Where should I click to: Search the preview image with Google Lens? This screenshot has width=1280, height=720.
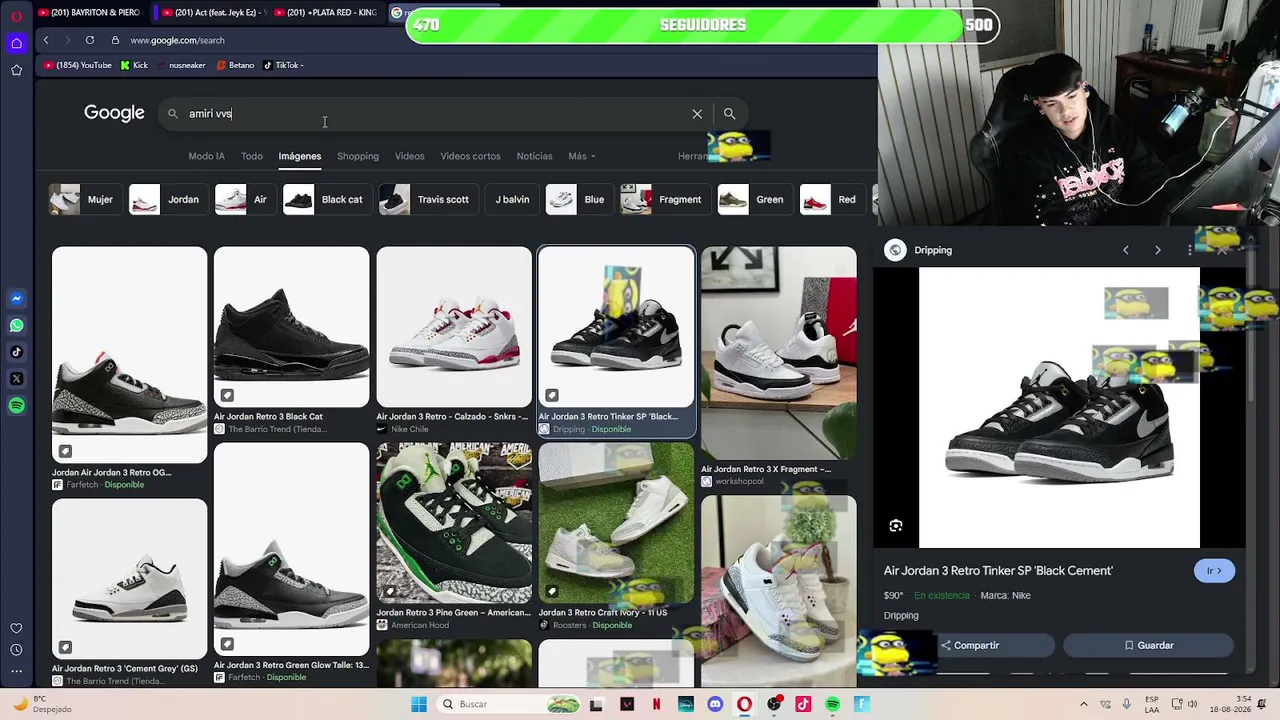click(x=896, y=526)
